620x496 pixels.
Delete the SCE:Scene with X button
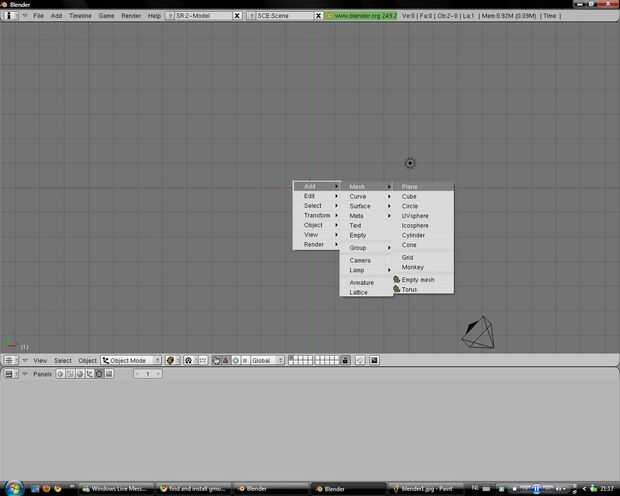tap(318, 16)
